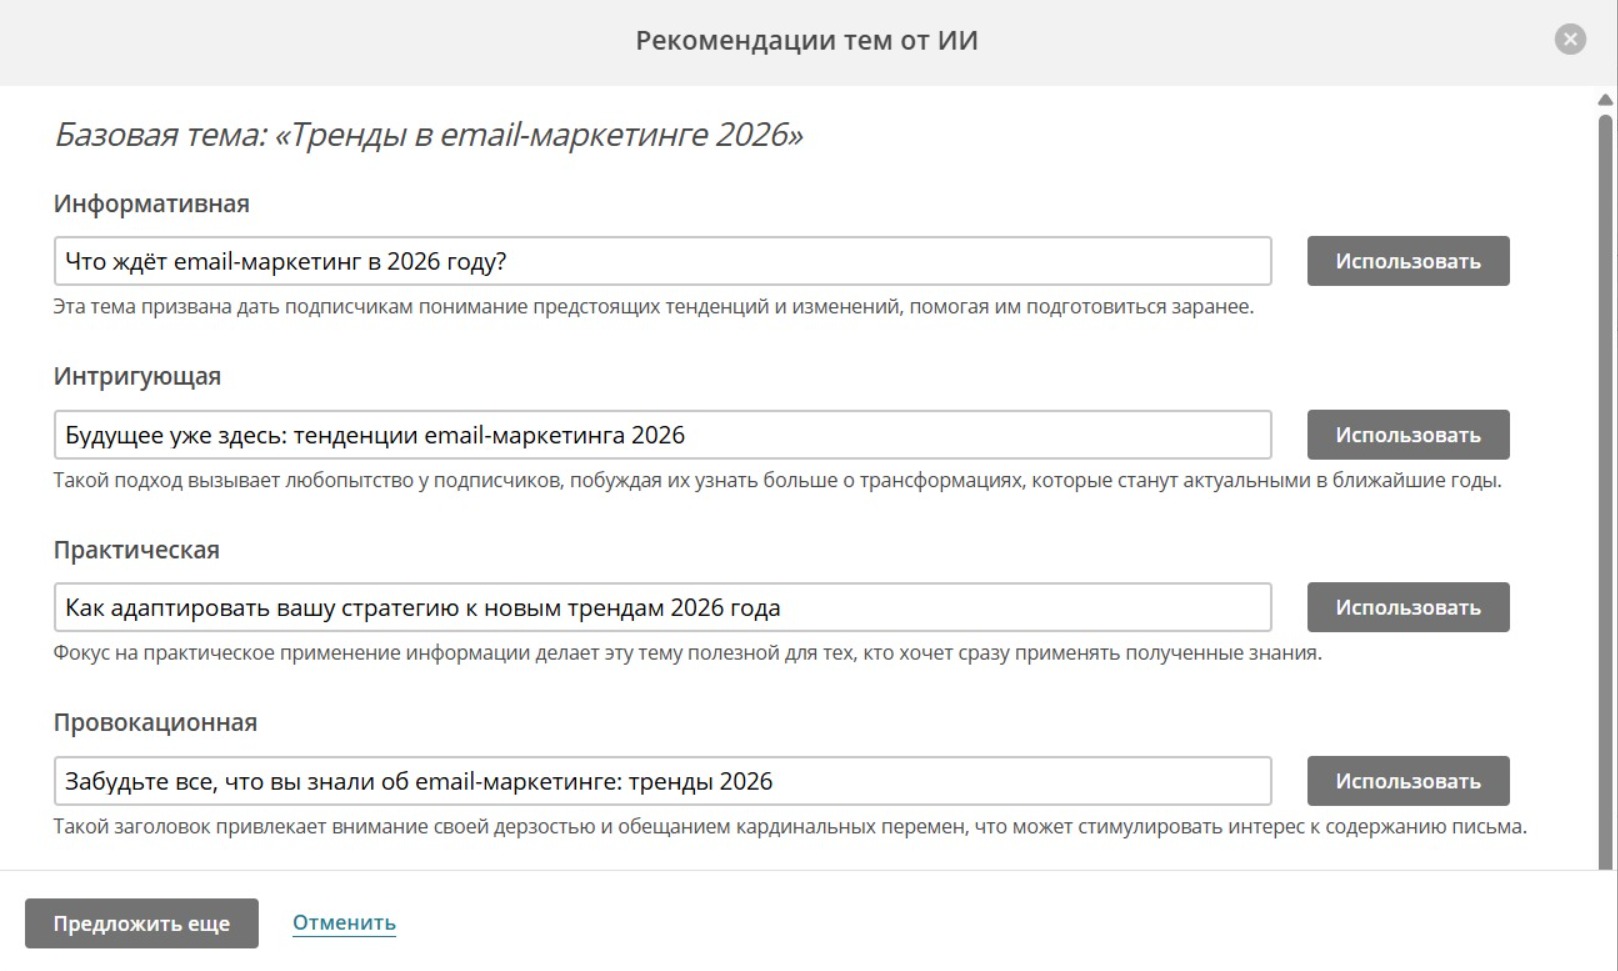Use the Информативная subject suggestion
Image resolution: width=1618 pixels, height=971 pixels.
click(1407, 262)
